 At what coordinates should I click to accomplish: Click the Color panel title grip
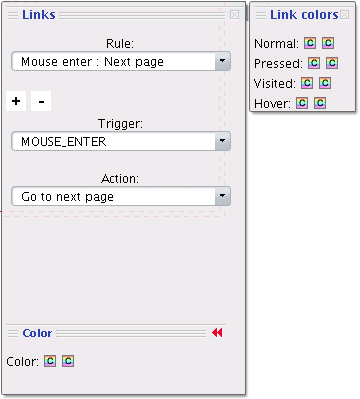point(13,333)
